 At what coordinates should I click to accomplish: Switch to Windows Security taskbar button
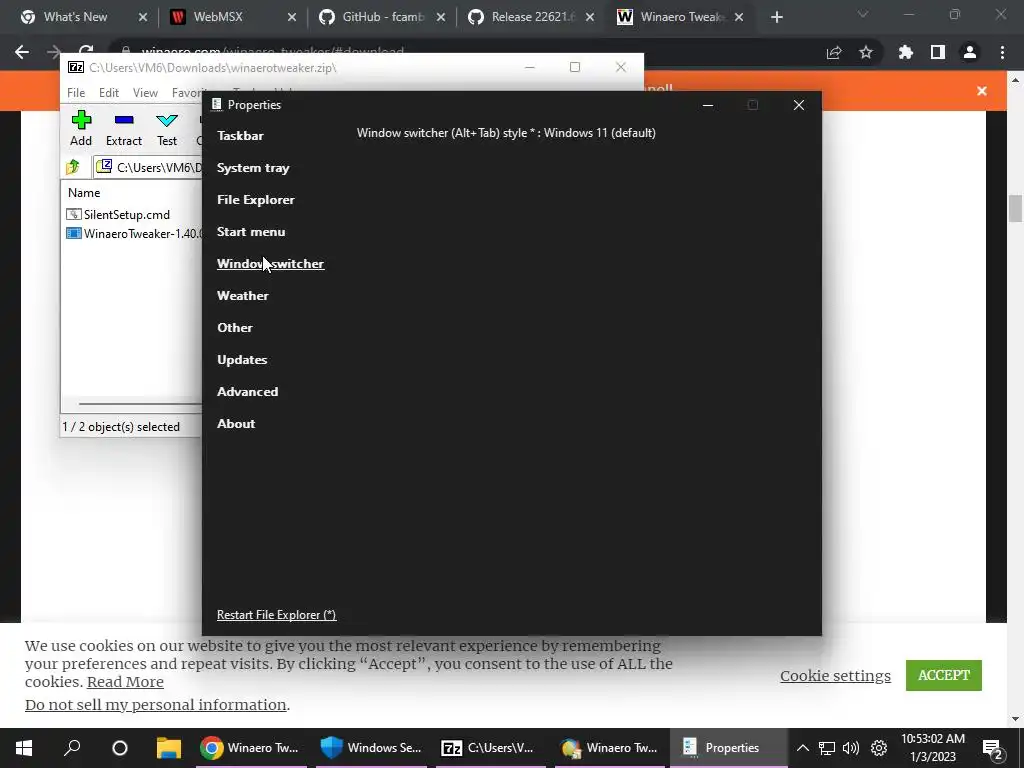371,748
